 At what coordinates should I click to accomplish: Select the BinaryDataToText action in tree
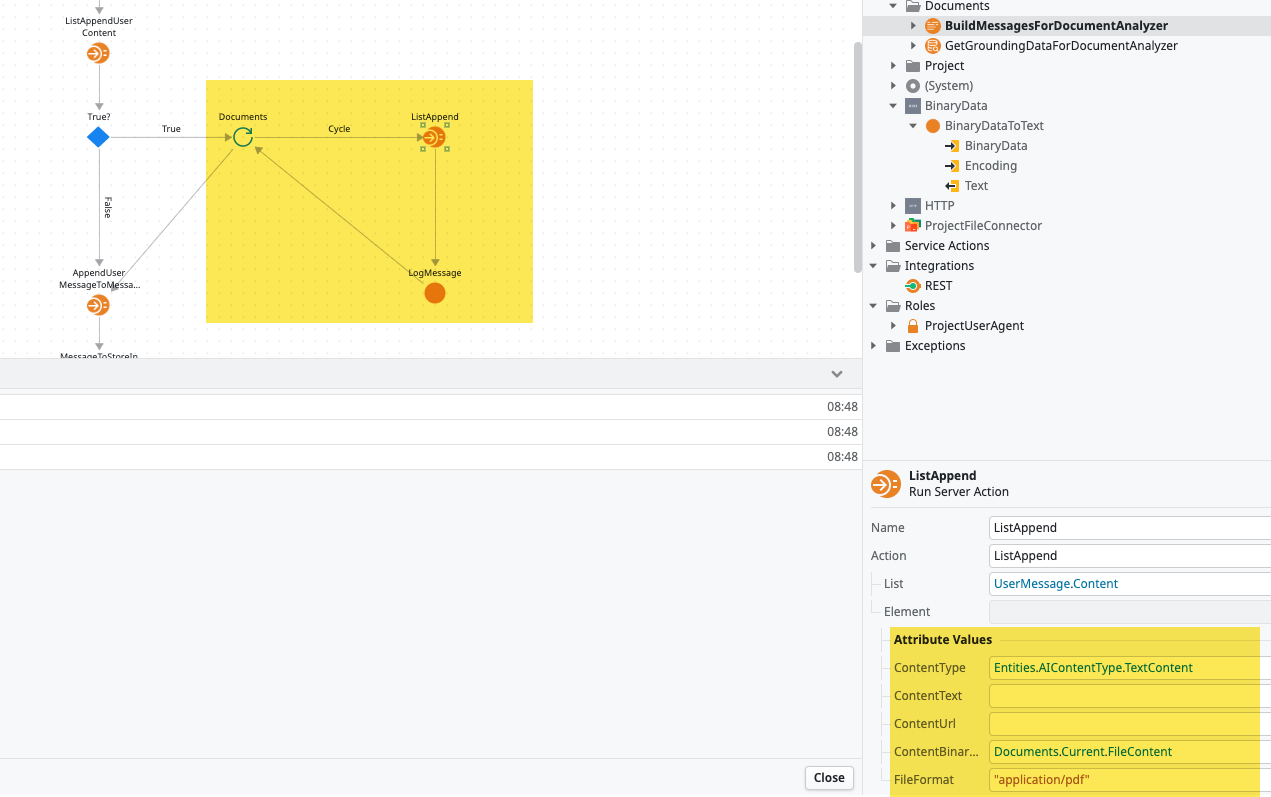click(x=993, y=126)
